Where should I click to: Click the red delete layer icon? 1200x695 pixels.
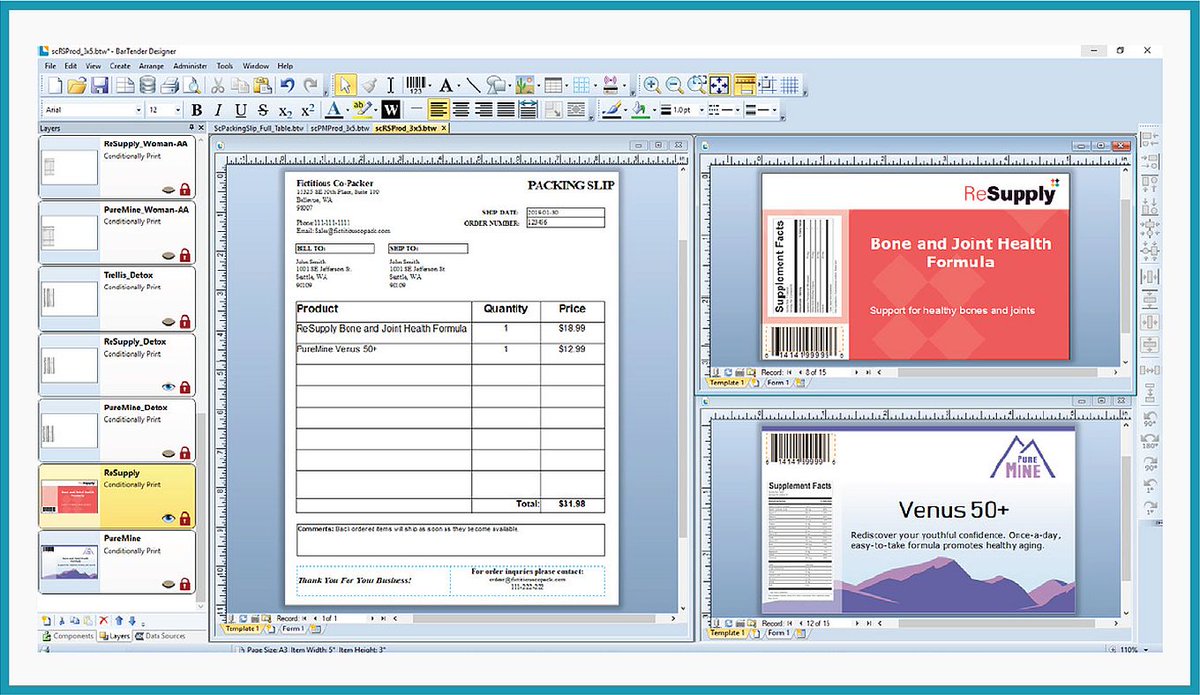click(x=103, y=620)
